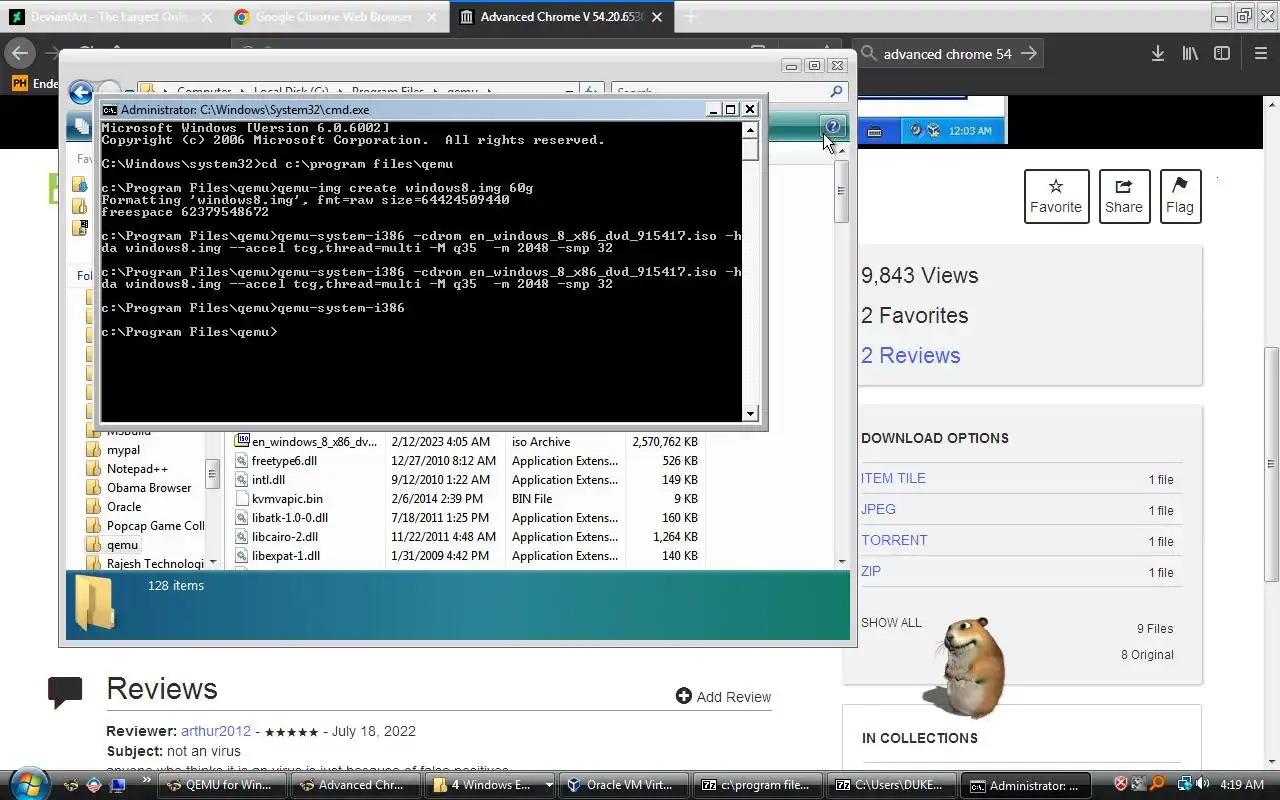Click the Explorer window back button
The height and width of the screenshot is (800, 1280).
click(x=80, y=92)
